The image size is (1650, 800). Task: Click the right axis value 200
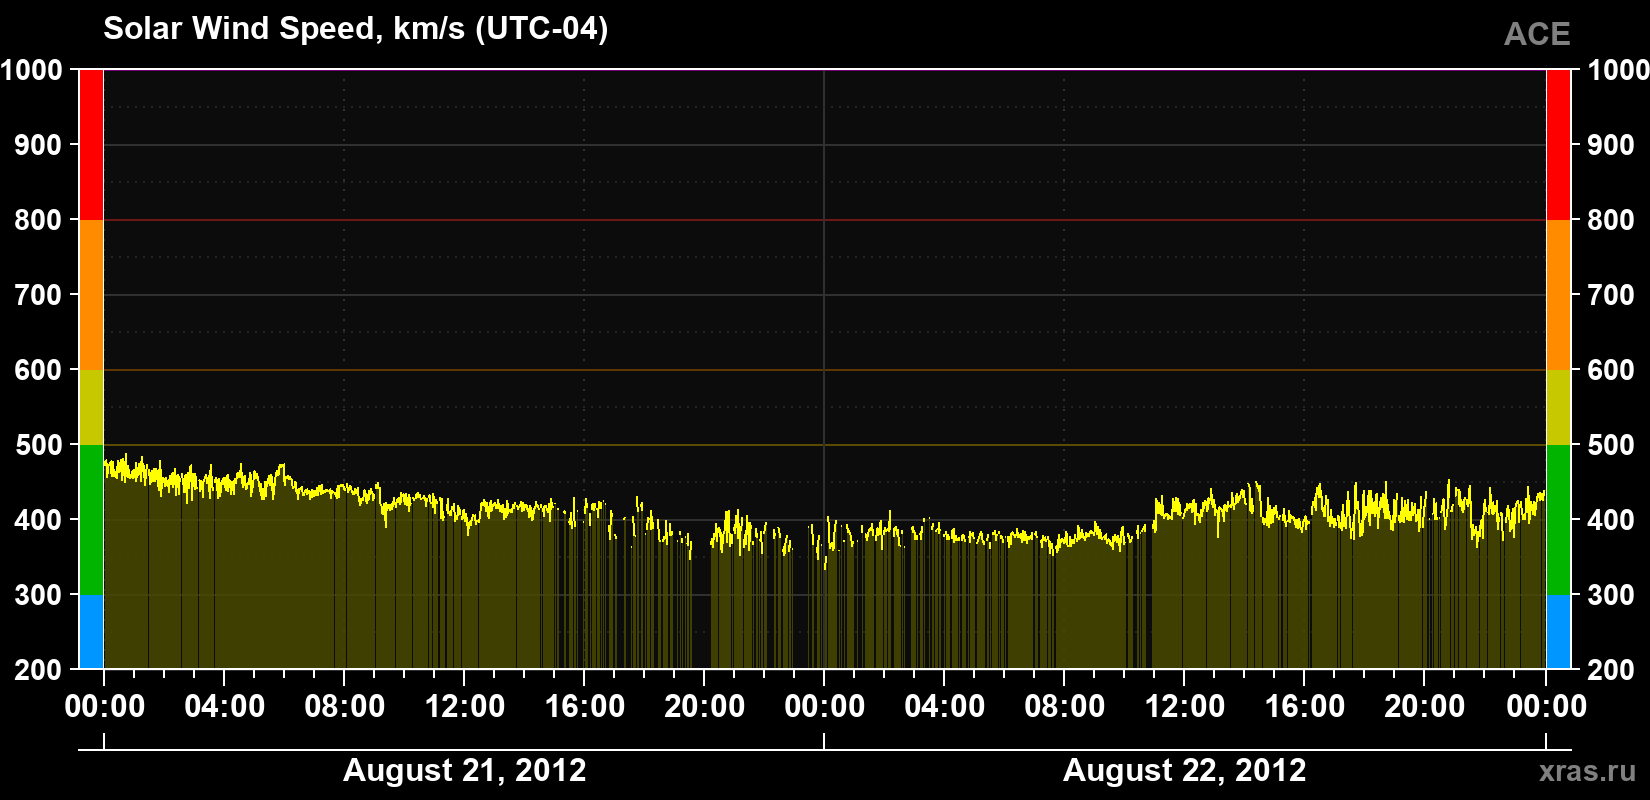coord(1611,670)
